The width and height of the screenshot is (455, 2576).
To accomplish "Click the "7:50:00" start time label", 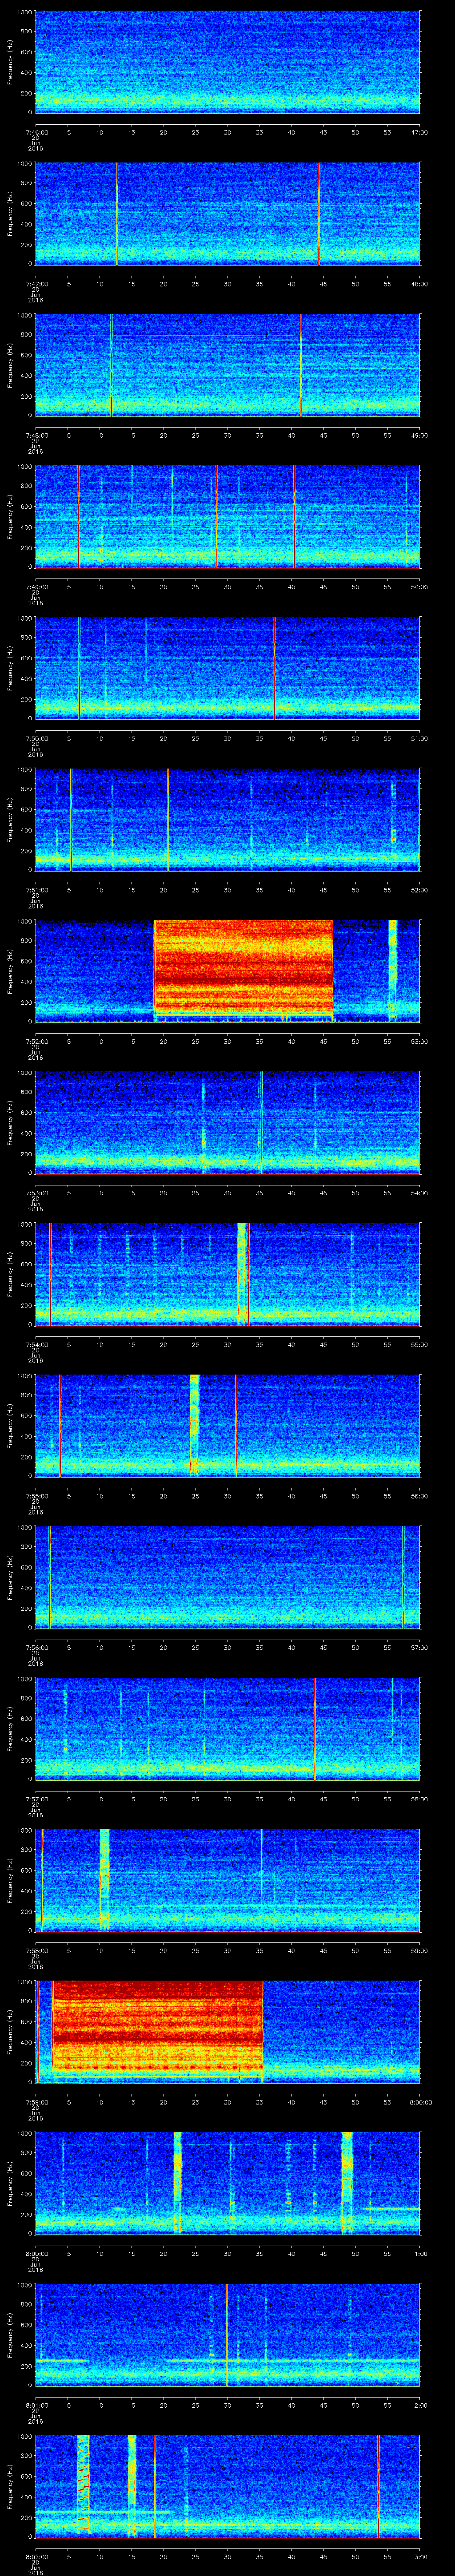I will click(36, 738).
